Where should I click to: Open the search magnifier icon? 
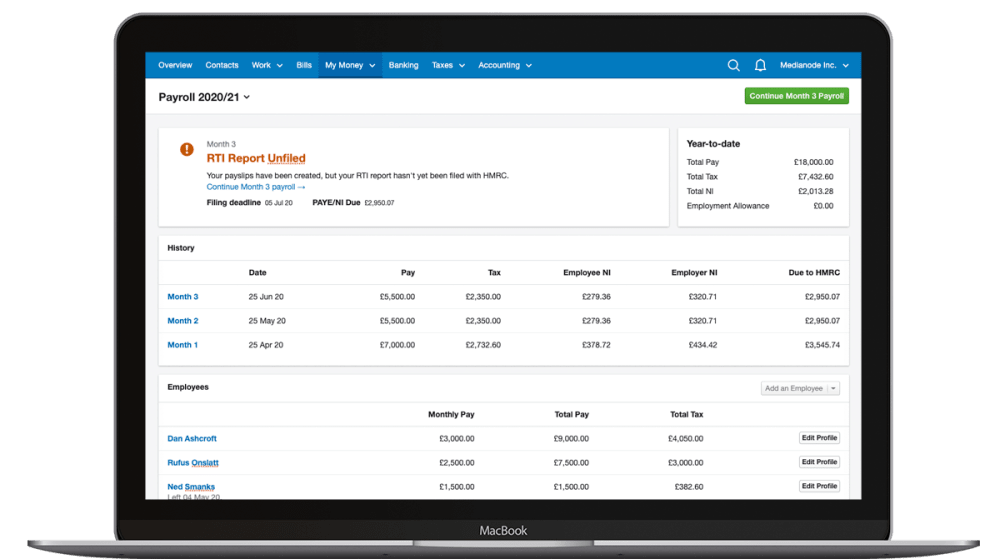tap(733, 65)
